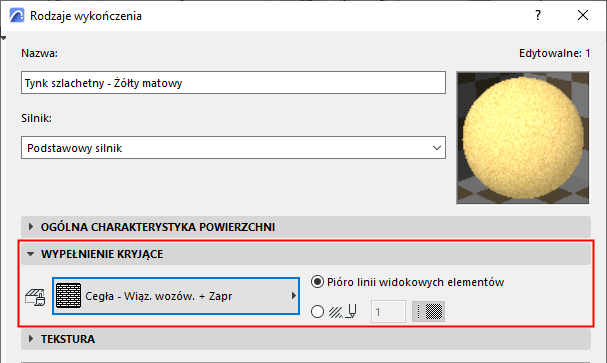This screenshot has height=363, width=607.
Task: Click the yellow sphere material preview
Action: (523, 138)
